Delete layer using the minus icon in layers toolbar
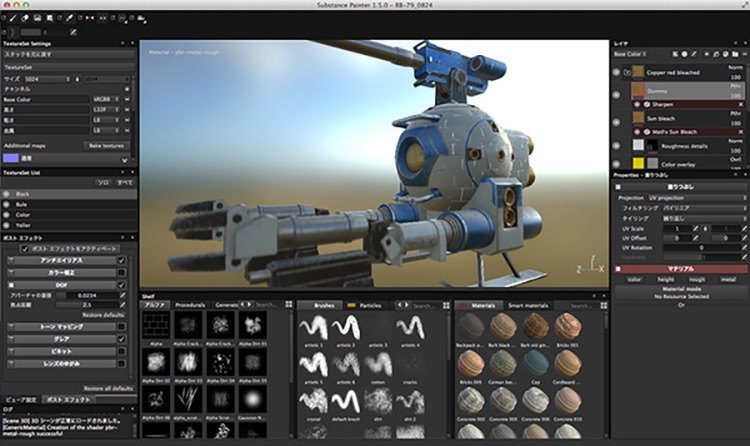 point(744,54)
